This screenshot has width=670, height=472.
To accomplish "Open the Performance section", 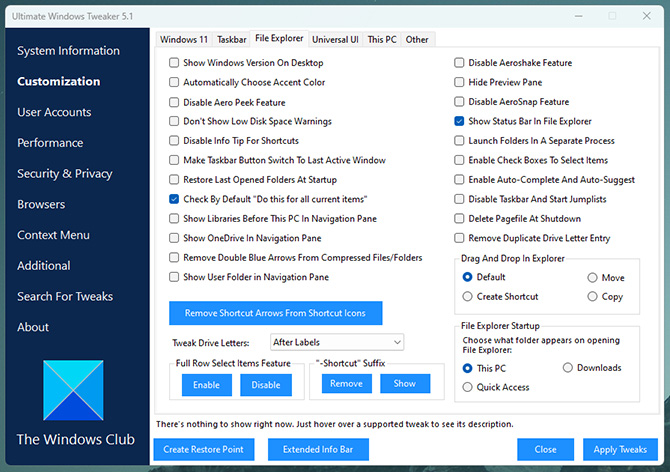I will [x=50, y=143].
